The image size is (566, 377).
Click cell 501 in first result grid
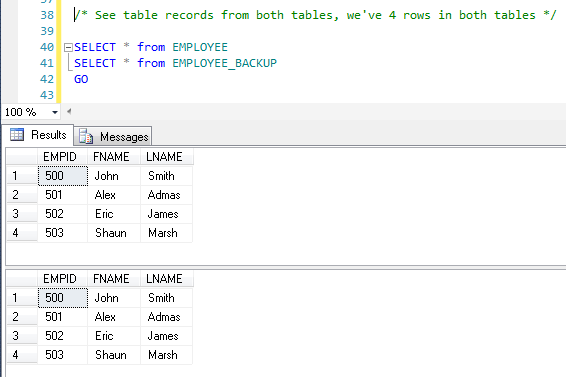(63, 195)
